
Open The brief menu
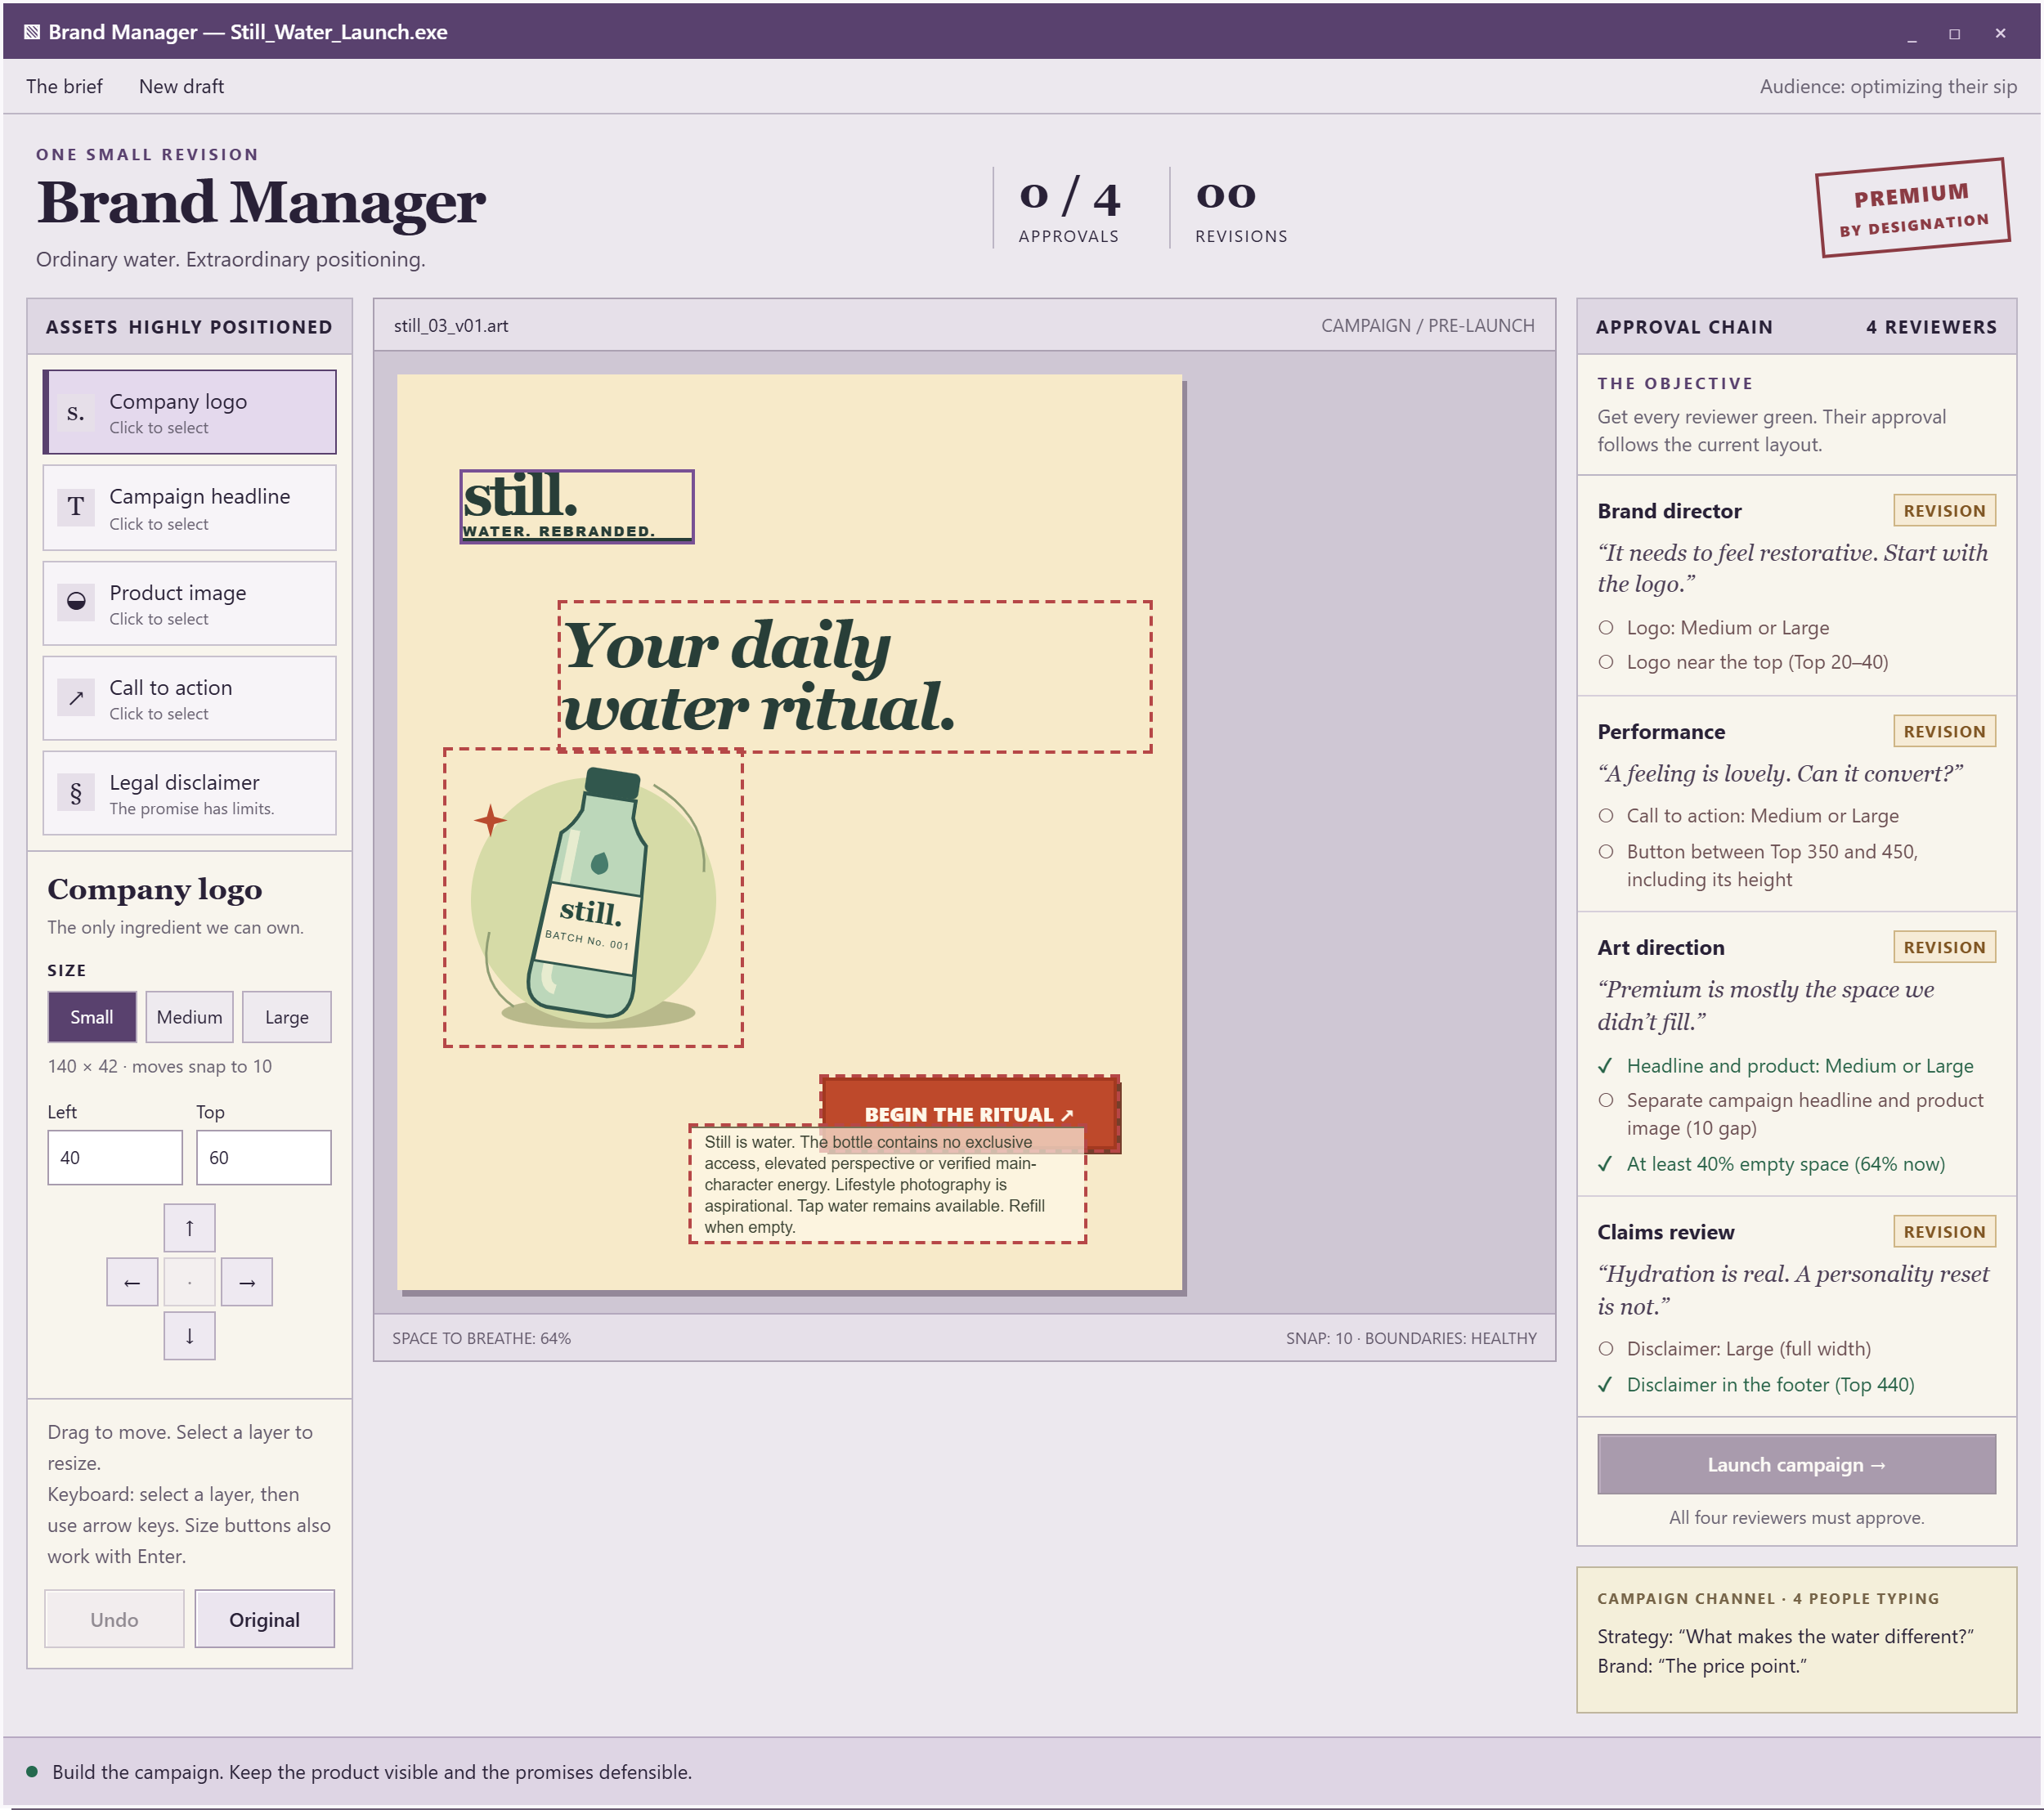[64, 87]
